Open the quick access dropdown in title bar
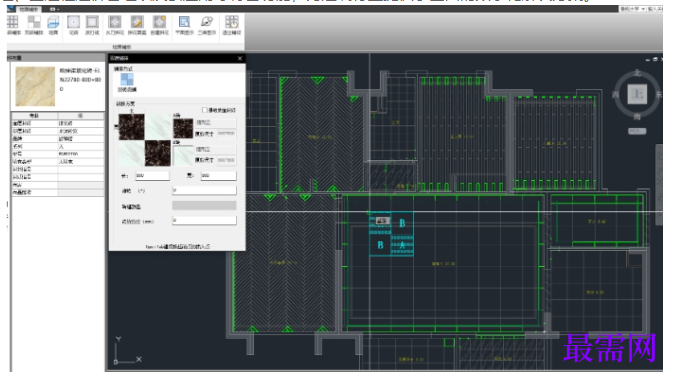Viewport: 675px width, 379px height. click(x=54, y=9)
